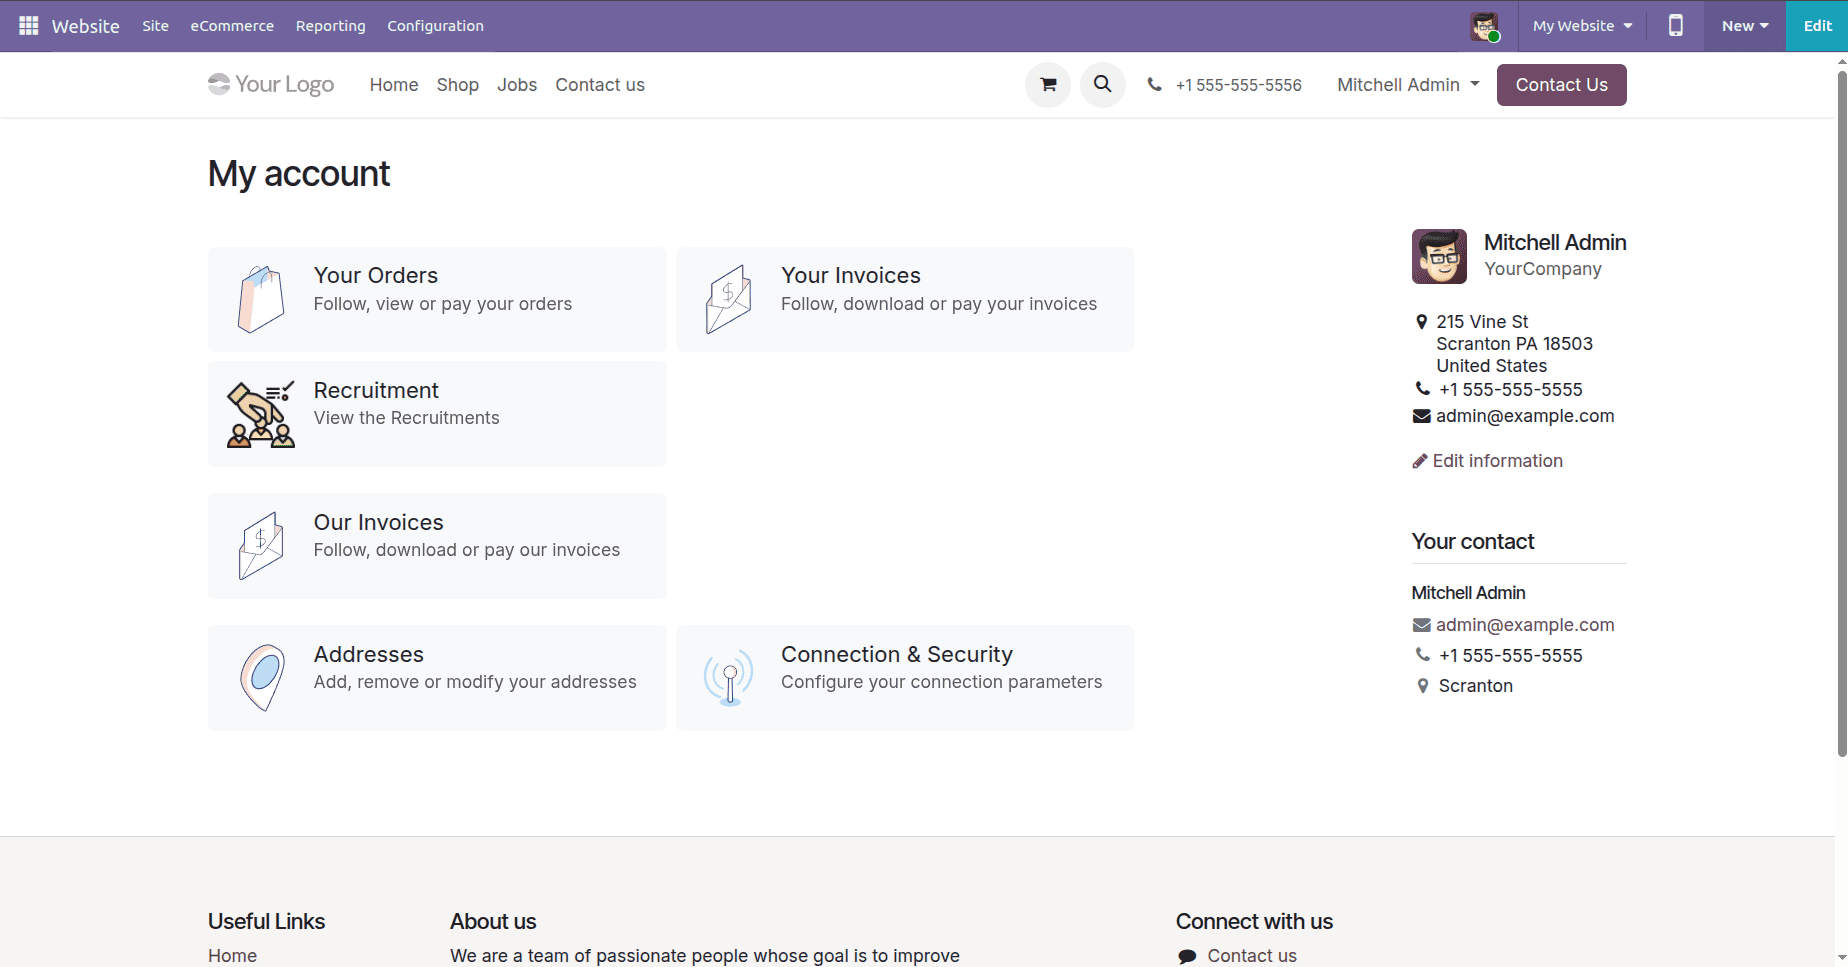1848x967 pixels.
Task: Select the Addresses map pin icon
Action: coord(260,677)
